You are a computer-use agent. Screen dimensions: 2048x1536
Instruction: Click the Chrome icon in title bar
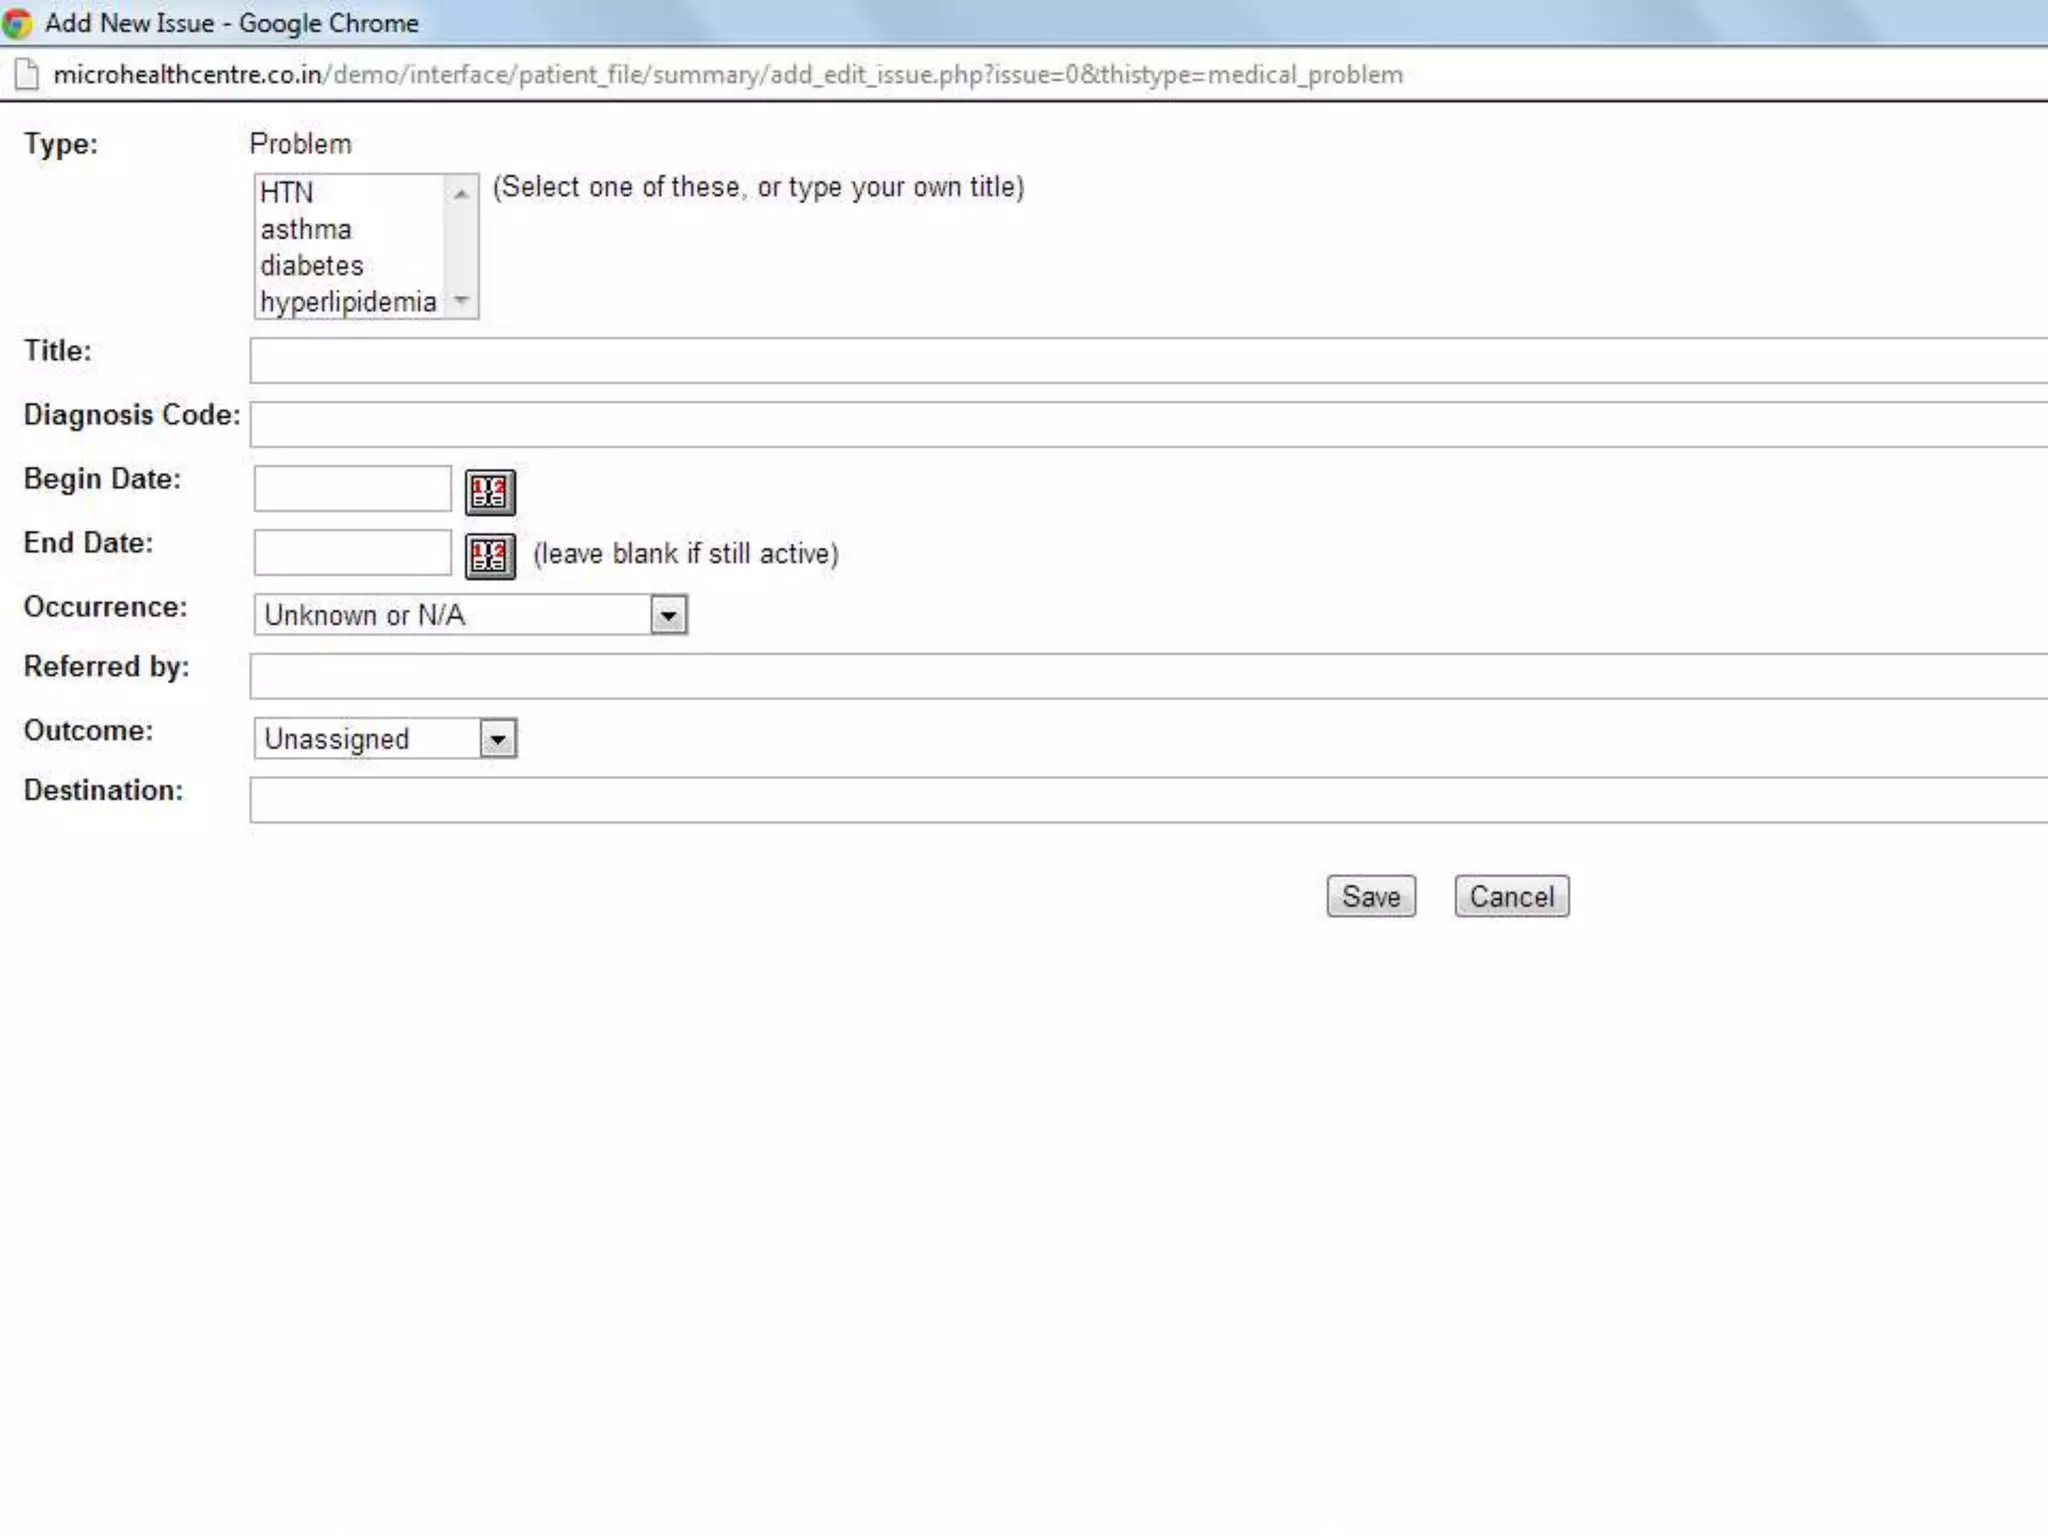pyautogui.click(x=17, y=23)
